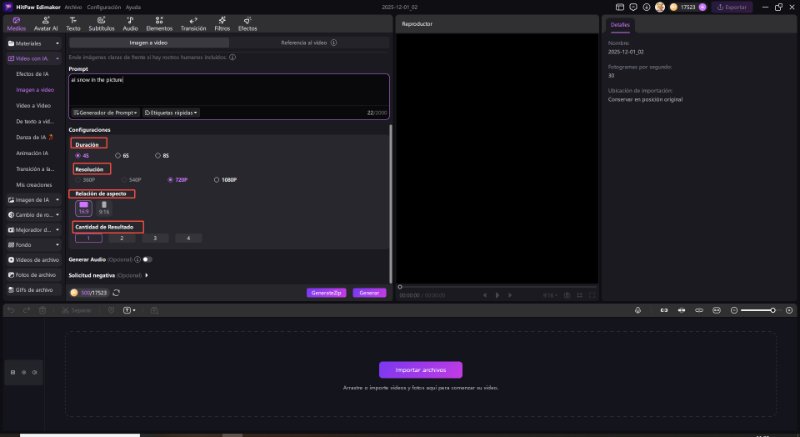Expand the Solicitud negativa section

[147, 275]
